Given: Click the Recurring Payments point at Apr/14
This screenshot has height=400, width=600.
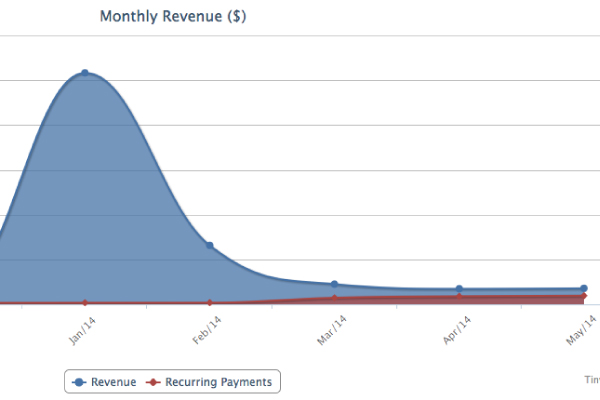Looking at the screenshot, I should point(459,297).
